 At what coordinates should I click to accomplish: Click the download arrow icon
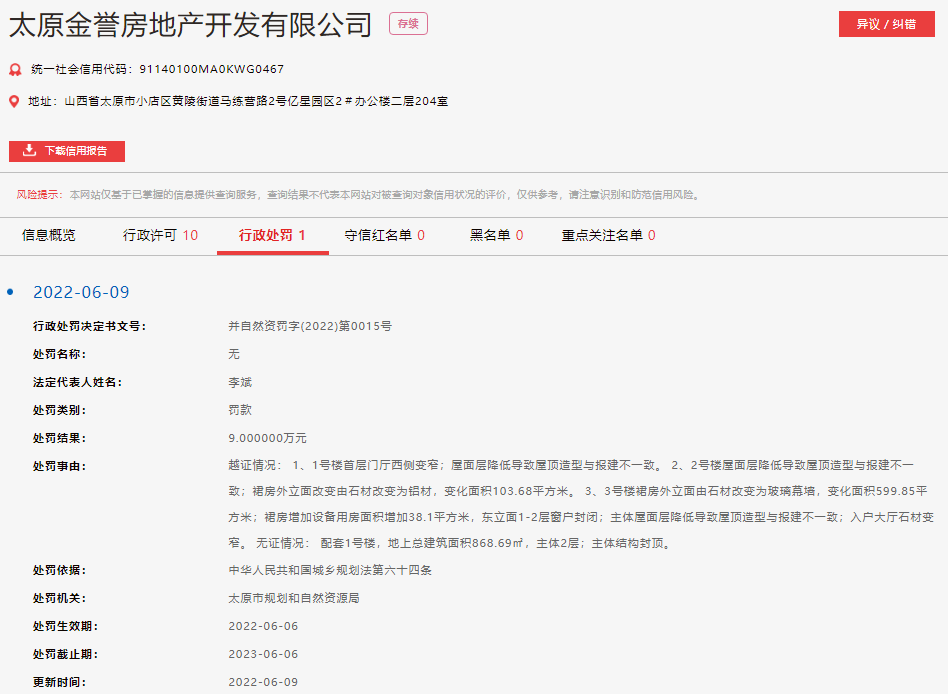coord(29,151)
